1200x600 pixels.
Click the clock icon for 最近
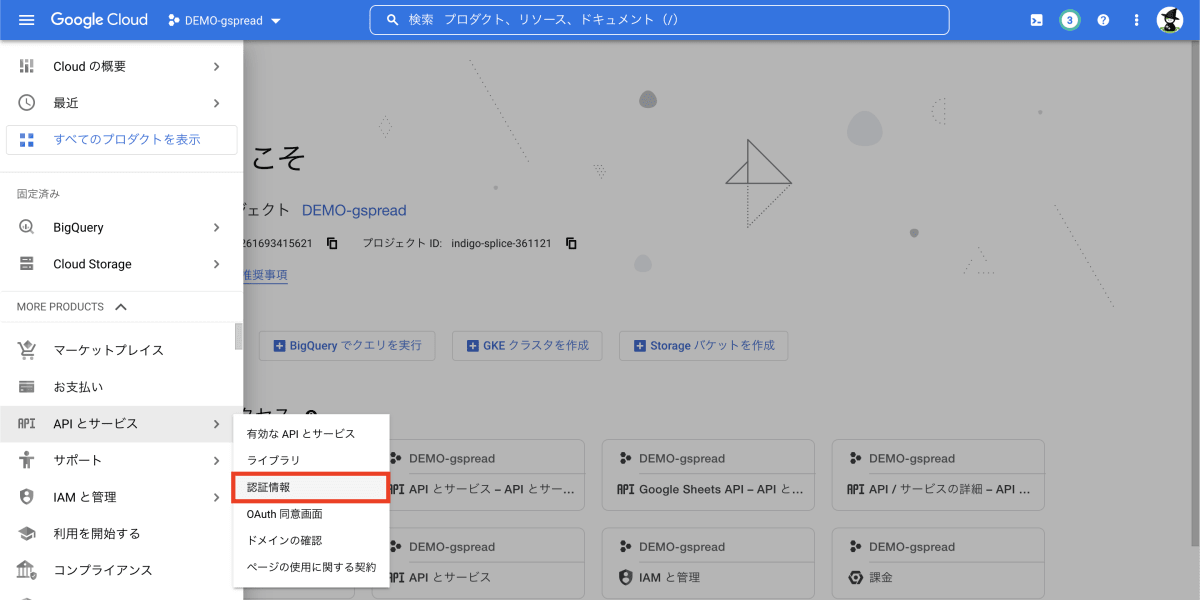(27, 103)
